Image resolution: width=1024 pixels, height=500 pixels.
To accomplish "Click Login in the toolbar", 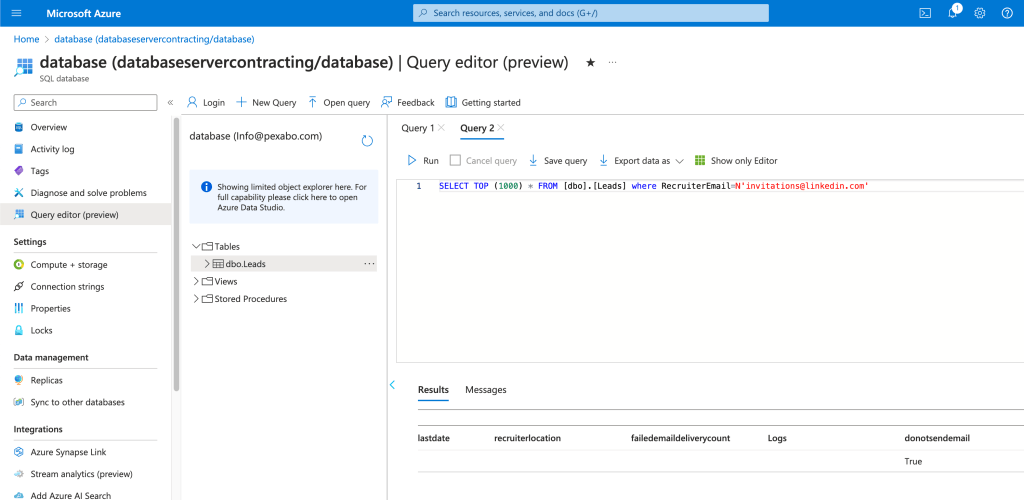I will tap(206, 102).
